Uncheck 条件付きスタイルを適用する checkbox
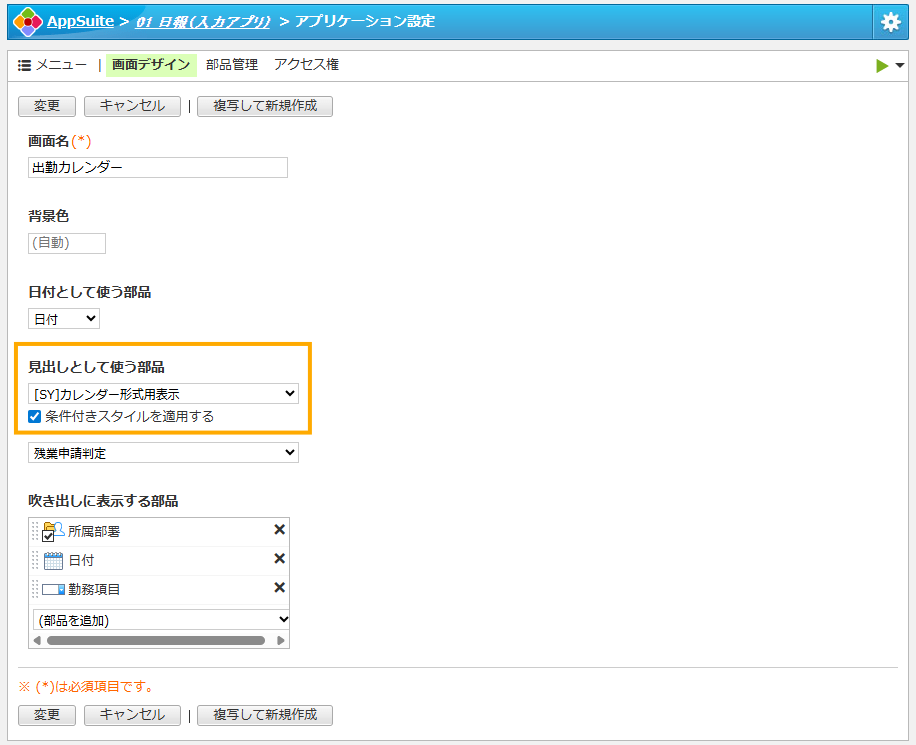This screenshot has width=916, height=745. click(35, 417)
